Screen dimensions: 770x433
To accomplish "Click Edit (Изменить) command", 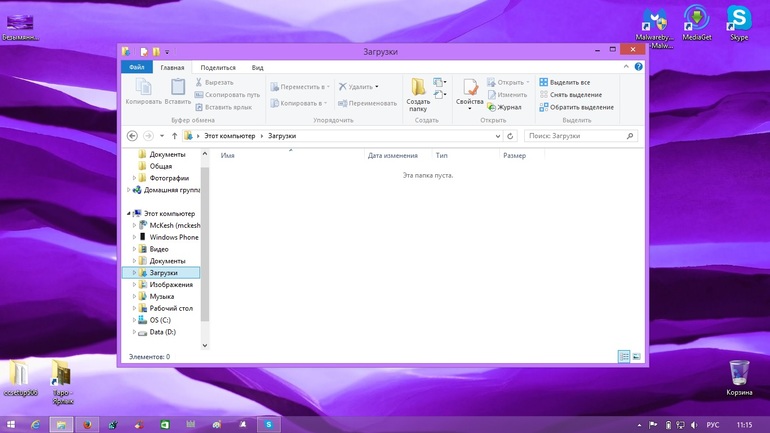I will pyautogui.click(x=507, y=95).
